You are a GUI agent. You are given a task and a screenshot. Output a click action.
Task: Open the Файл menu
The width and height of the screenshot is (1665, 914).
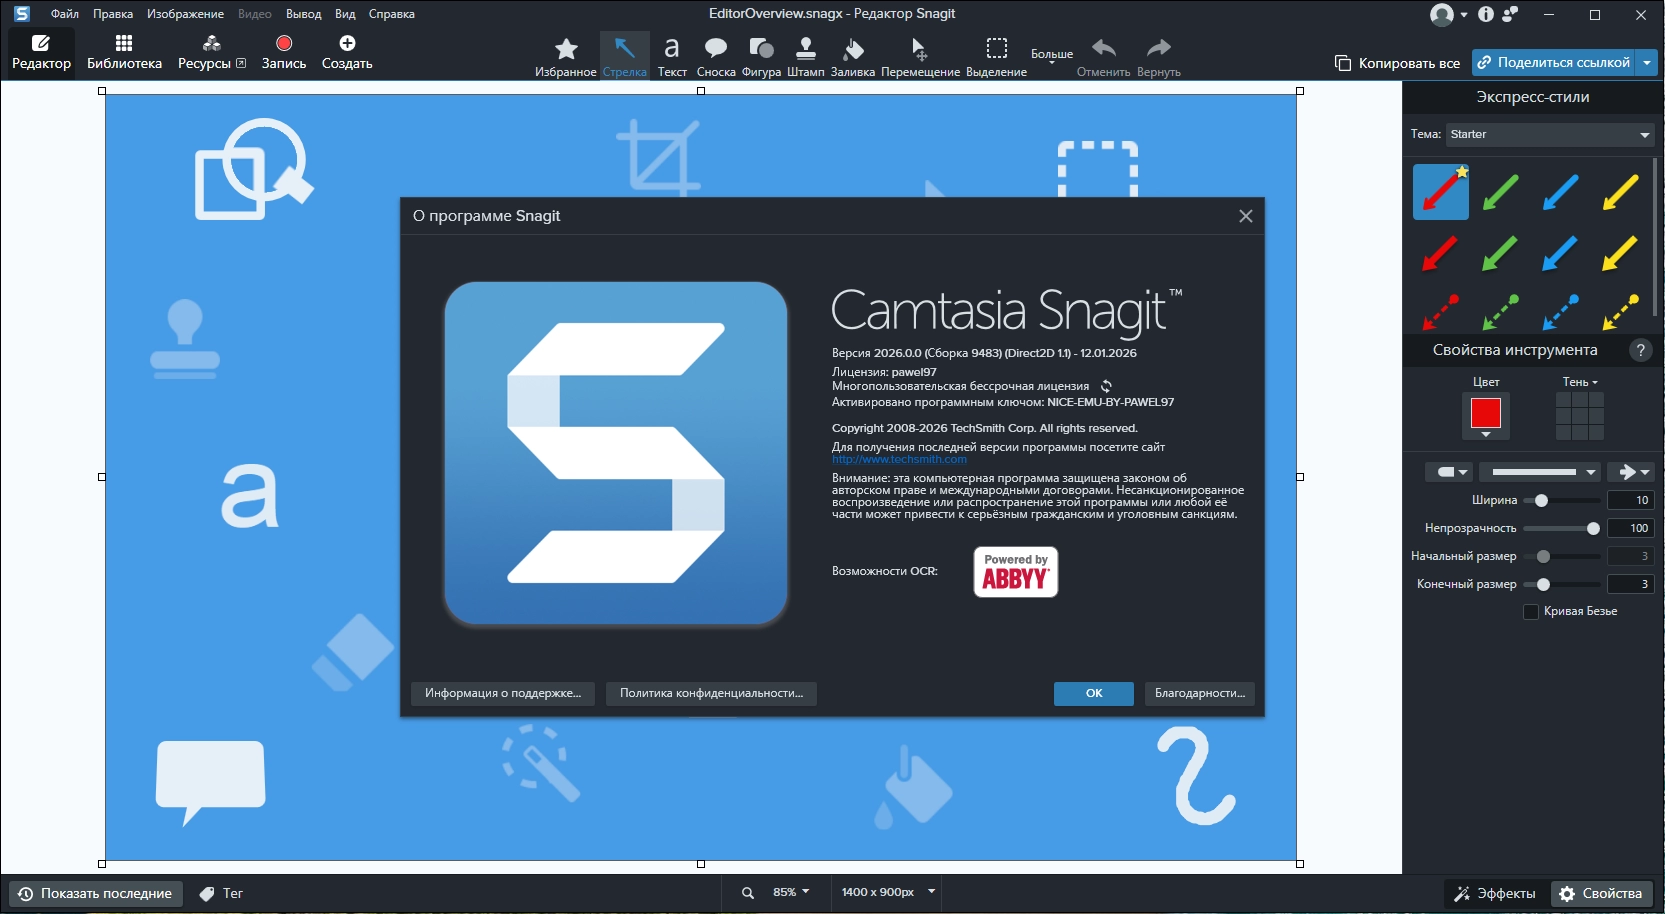pos(65,14)
